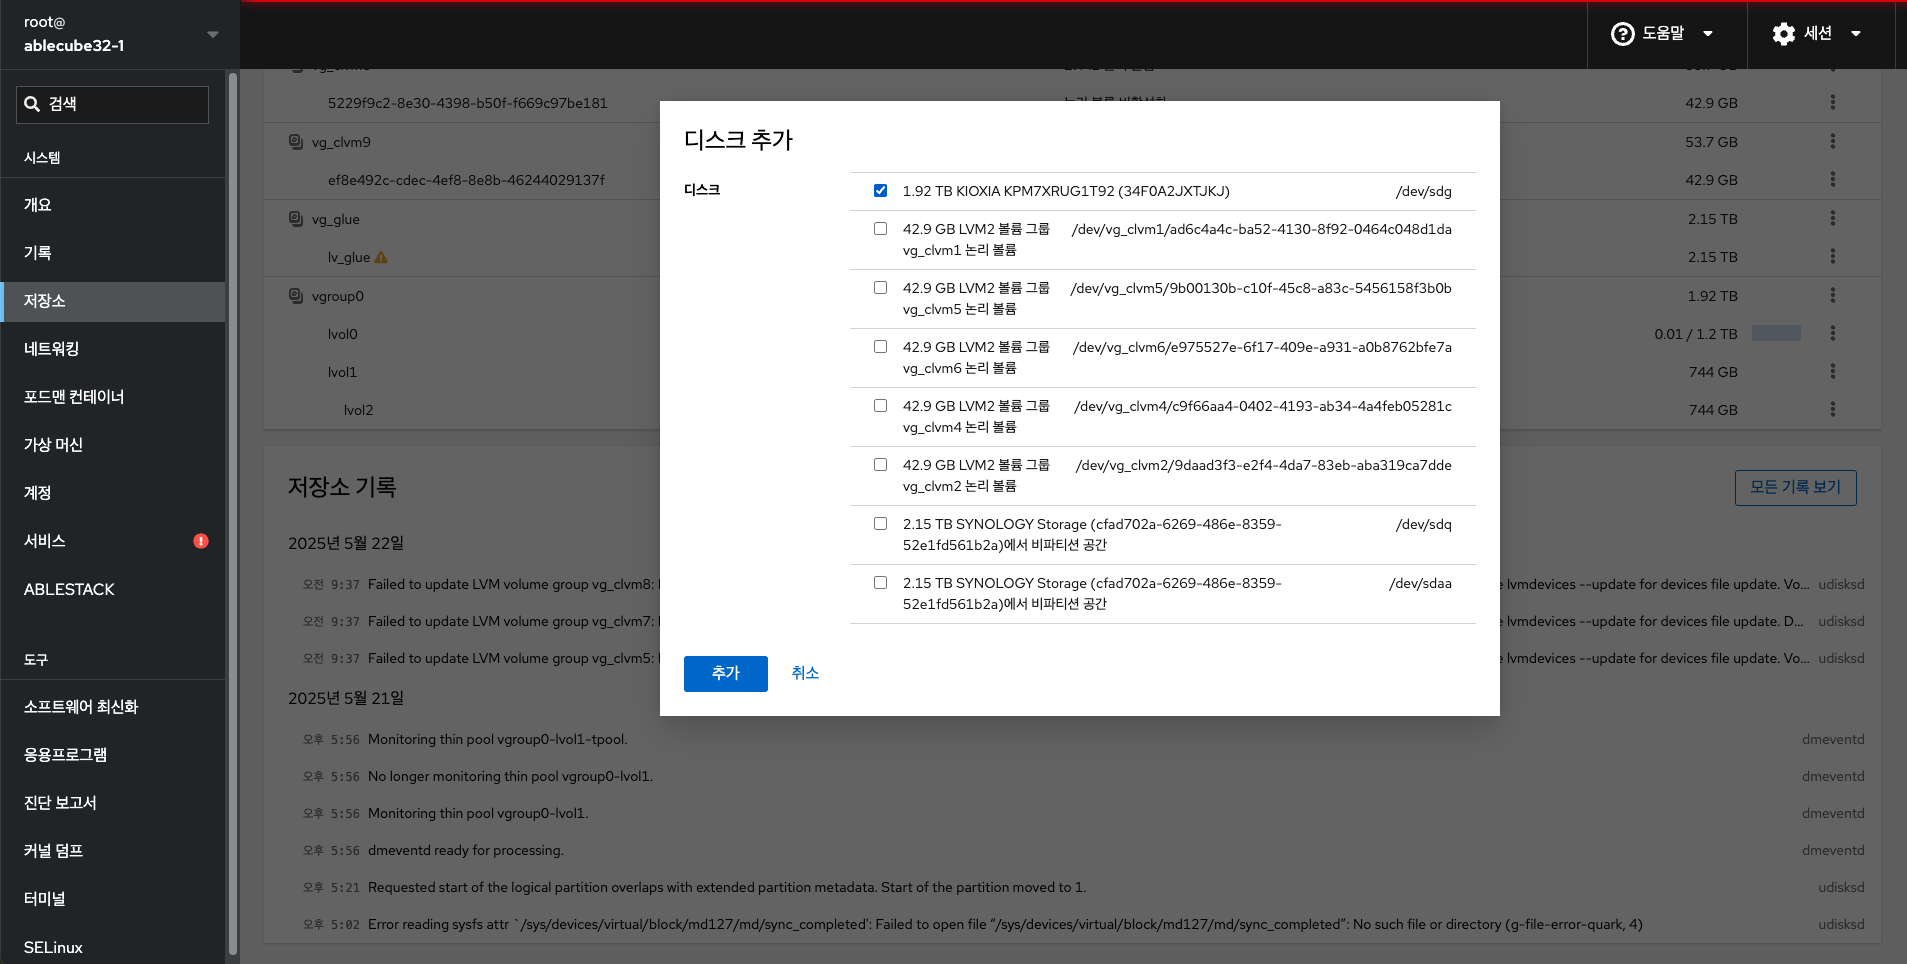Expand the 도움말 help dropdown
This screenshot has height=964, width=1907.
click(1707, 34)
